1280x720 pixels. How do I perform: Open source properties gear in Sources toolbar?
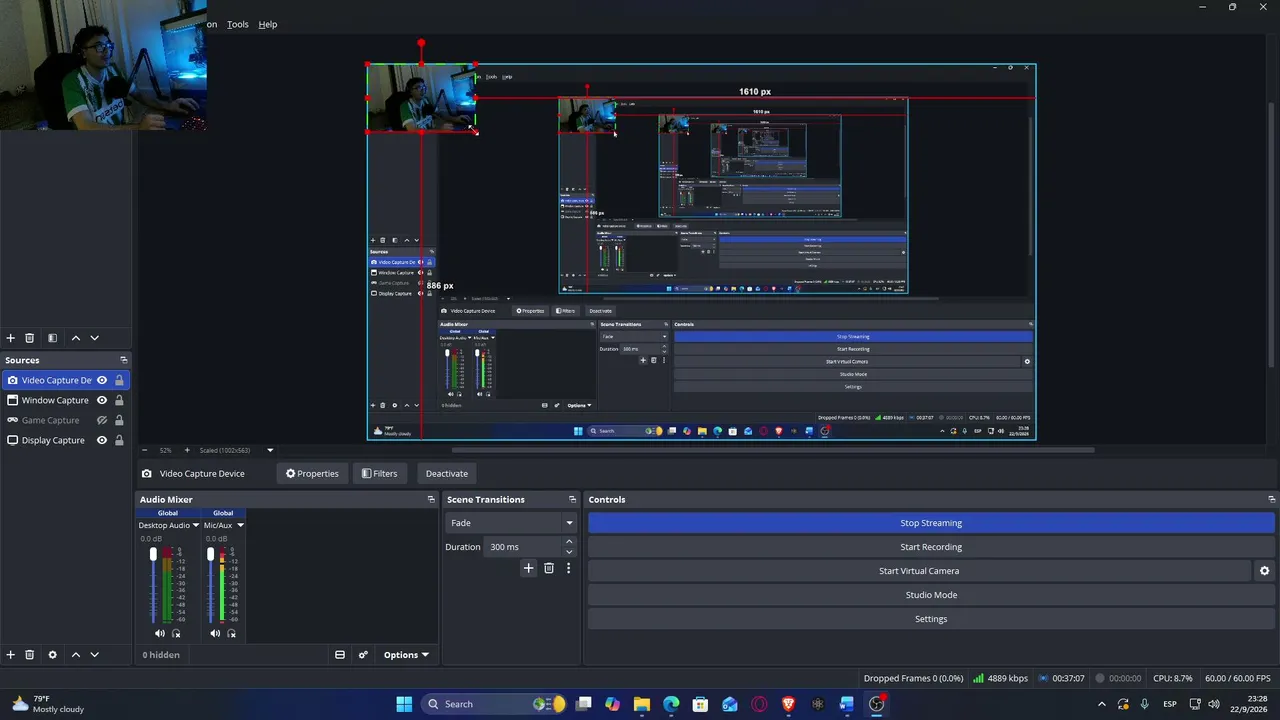tap(53, 655)
